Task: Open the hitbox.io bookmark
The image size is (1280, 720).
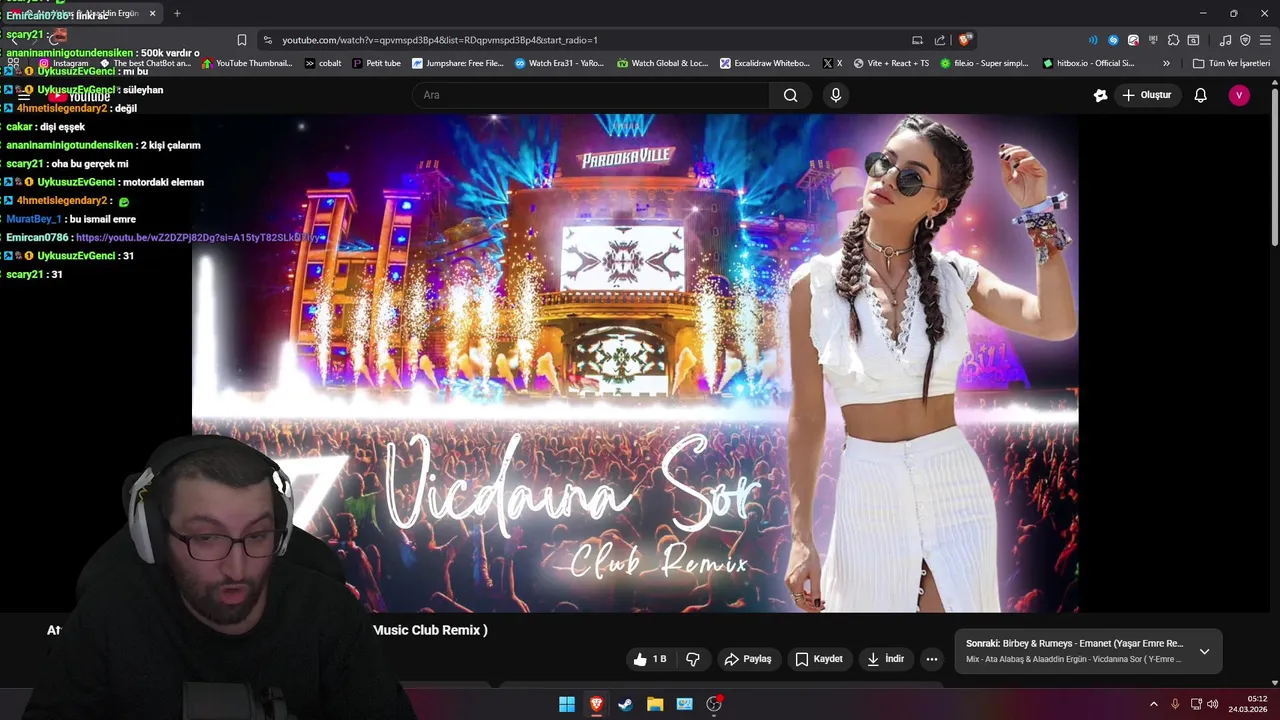Action: click(1088, 63)
